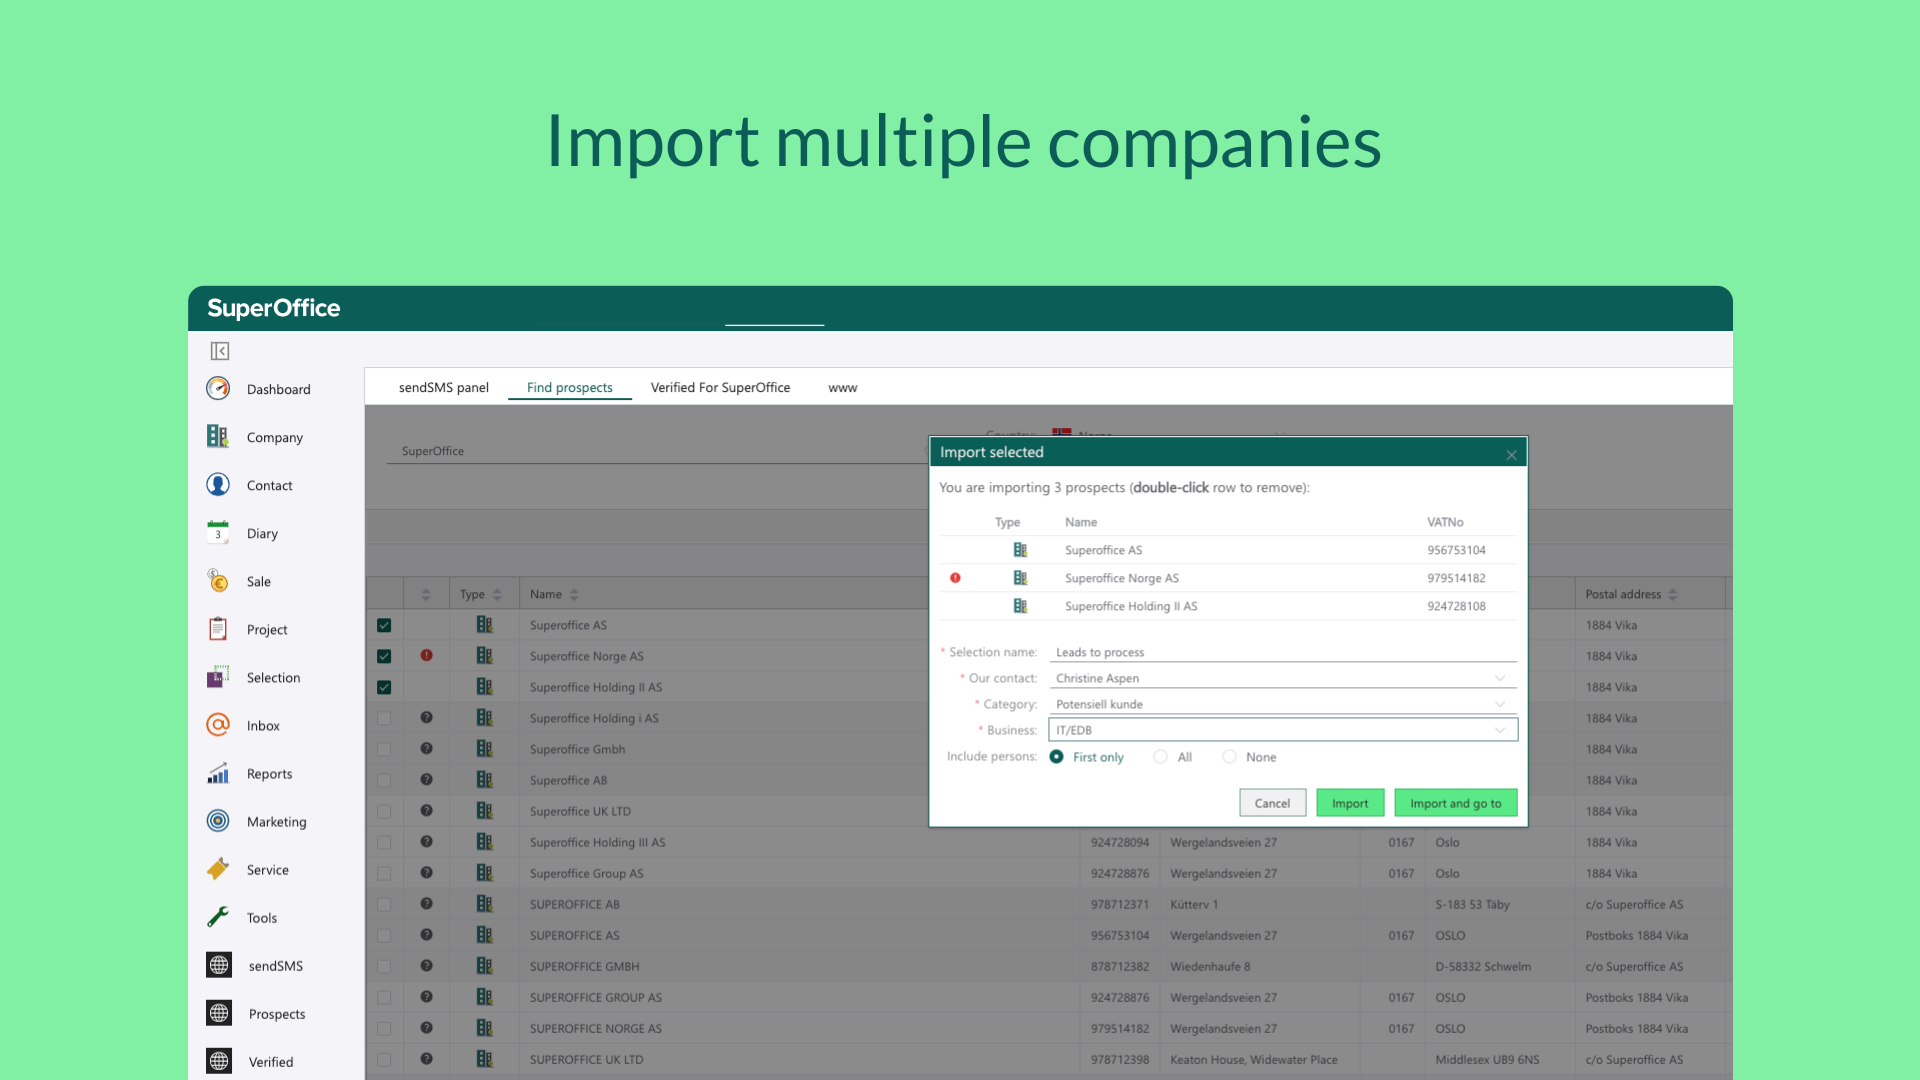Click the Selection name input field
Screen dimensions: 1920x1080
coord(1282,650)
